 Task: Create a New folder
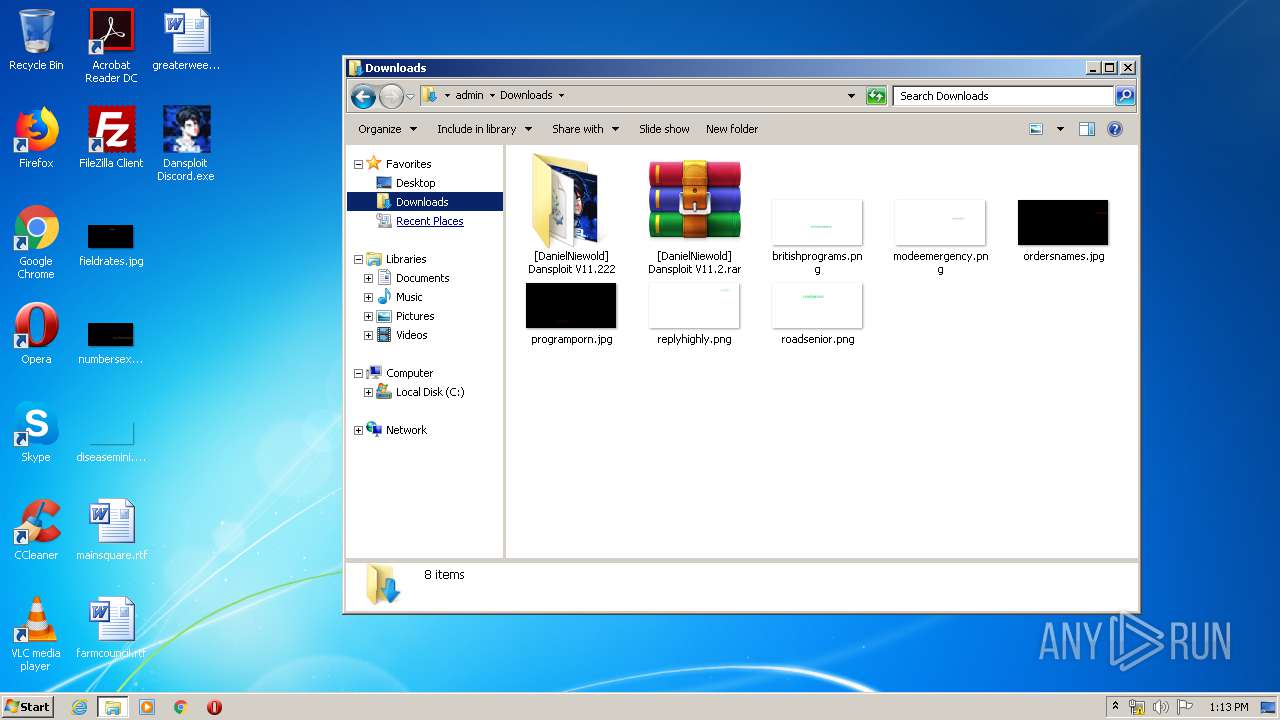click(x=732, y=129)
